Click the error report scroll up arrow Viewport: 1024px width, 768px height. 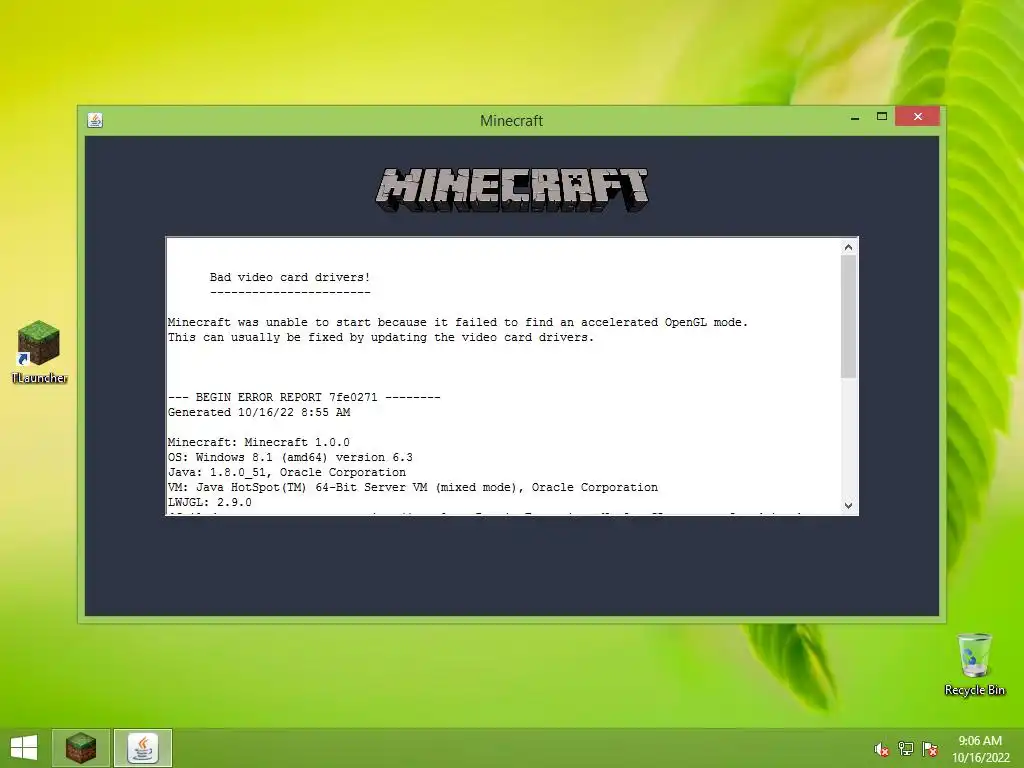(848, 247)
